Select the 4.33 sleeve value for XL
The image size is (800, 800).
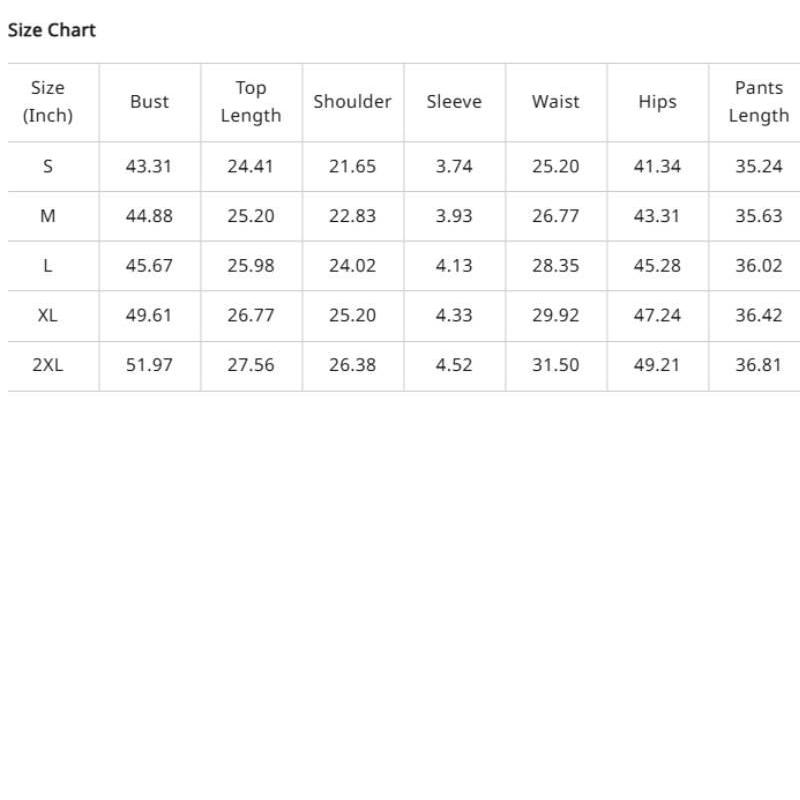(x=454, y=315)
